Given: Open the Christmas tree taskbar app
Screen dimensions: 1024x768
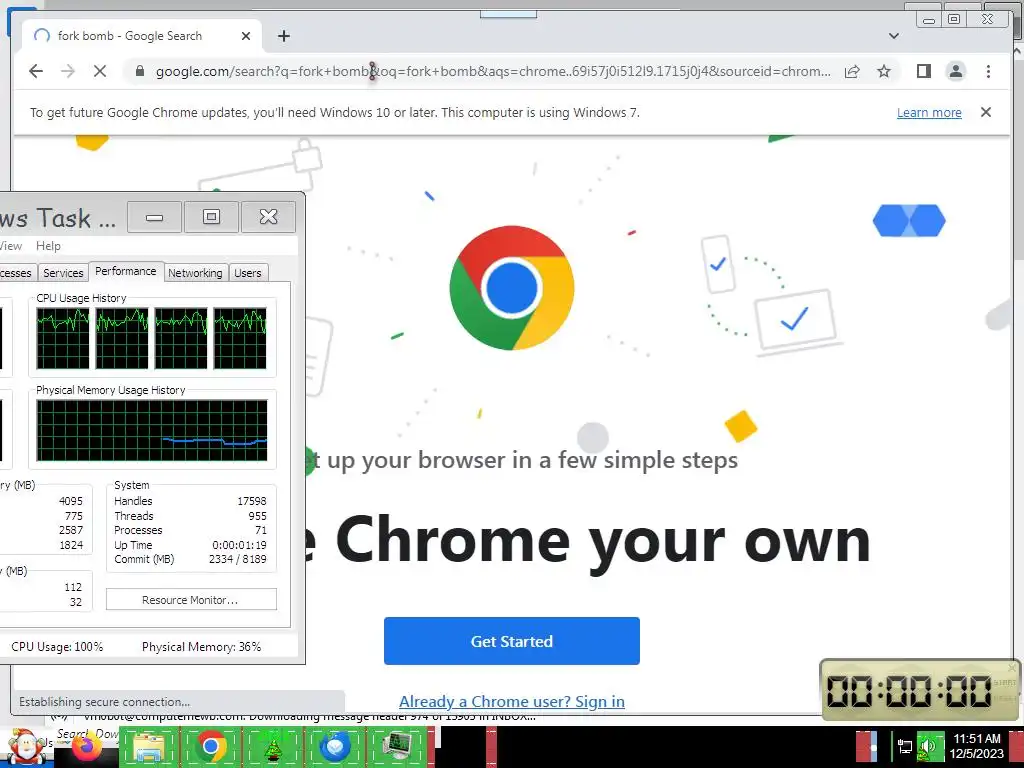Looking at the screenshot, I should (x=272, y=747).
